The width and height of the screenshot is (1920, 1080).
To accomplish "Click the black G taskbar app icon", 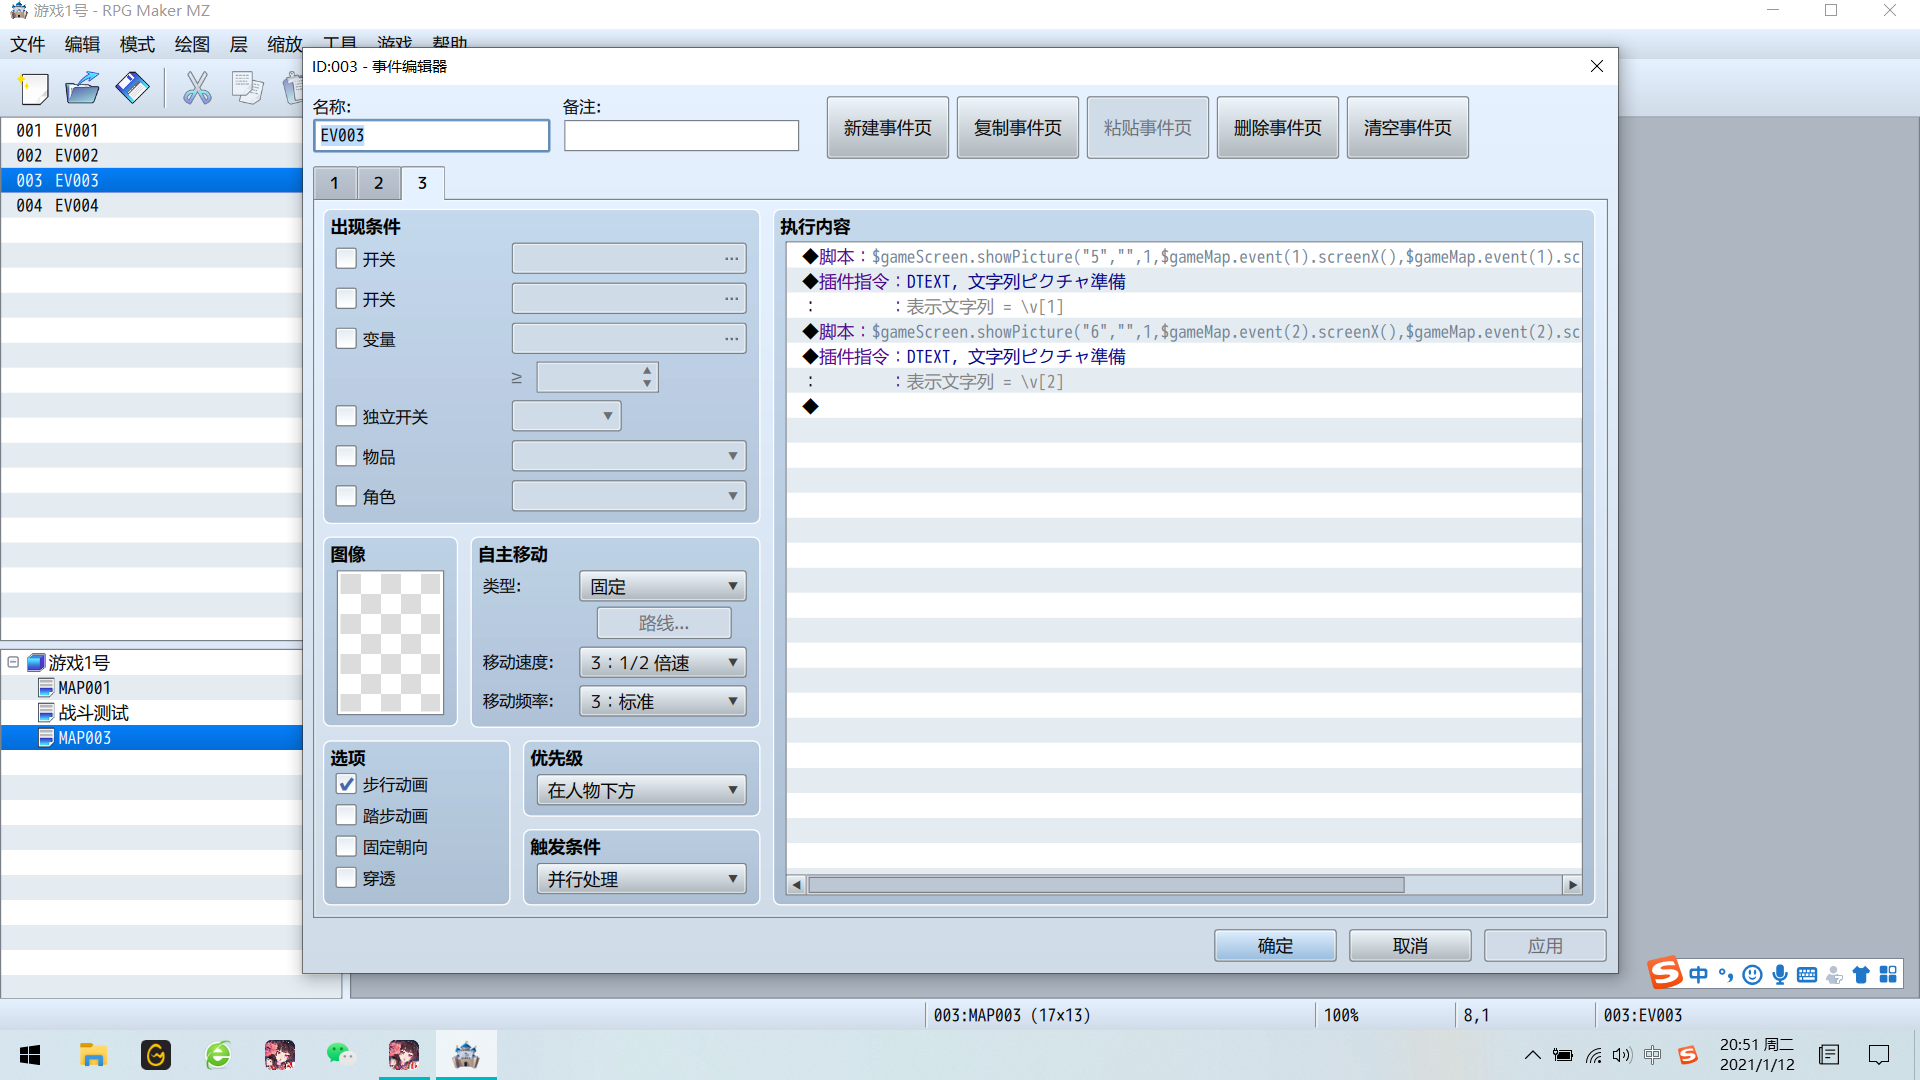I will 156,1055.
